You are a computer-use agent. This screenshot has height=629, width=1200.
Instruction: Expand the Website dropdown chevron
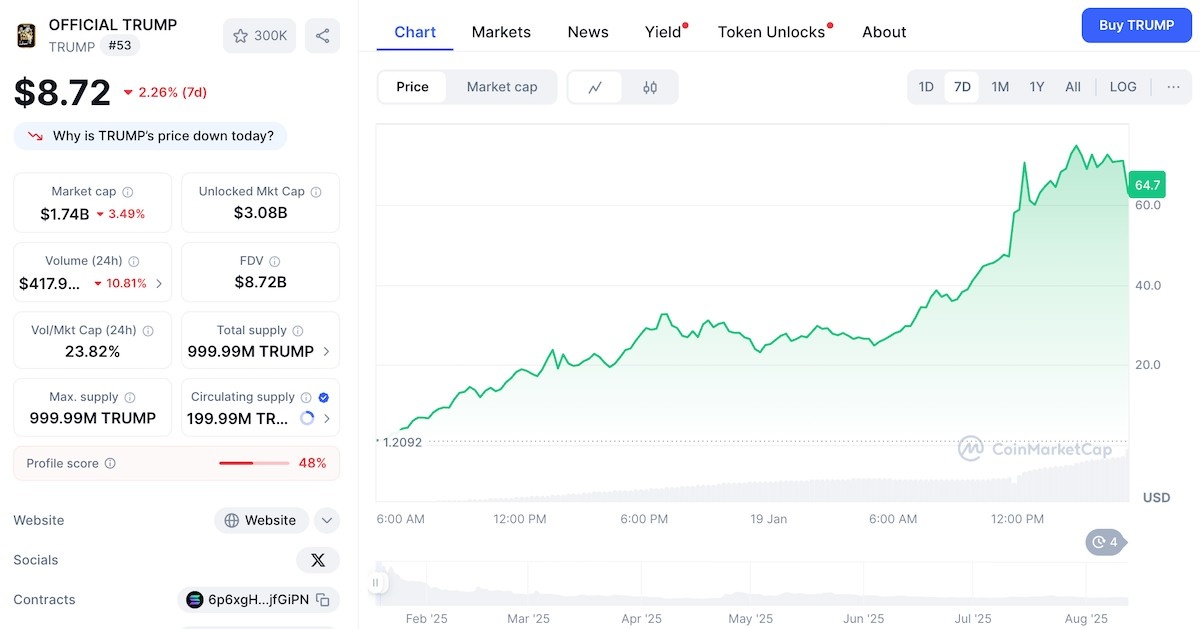327,520
